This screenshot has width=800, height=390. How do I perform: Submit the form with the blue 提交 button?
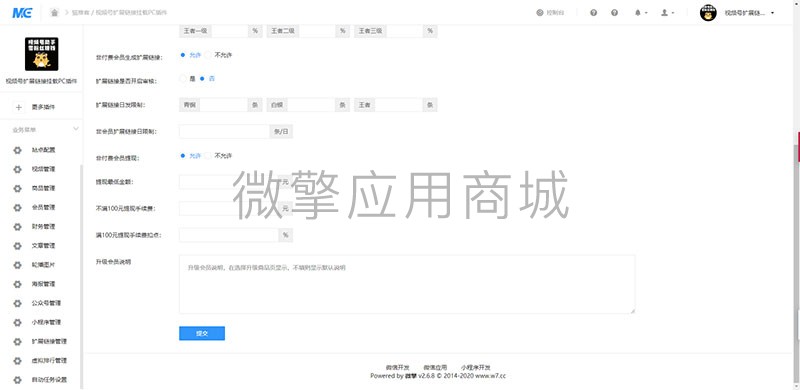(x=202, y=333)
